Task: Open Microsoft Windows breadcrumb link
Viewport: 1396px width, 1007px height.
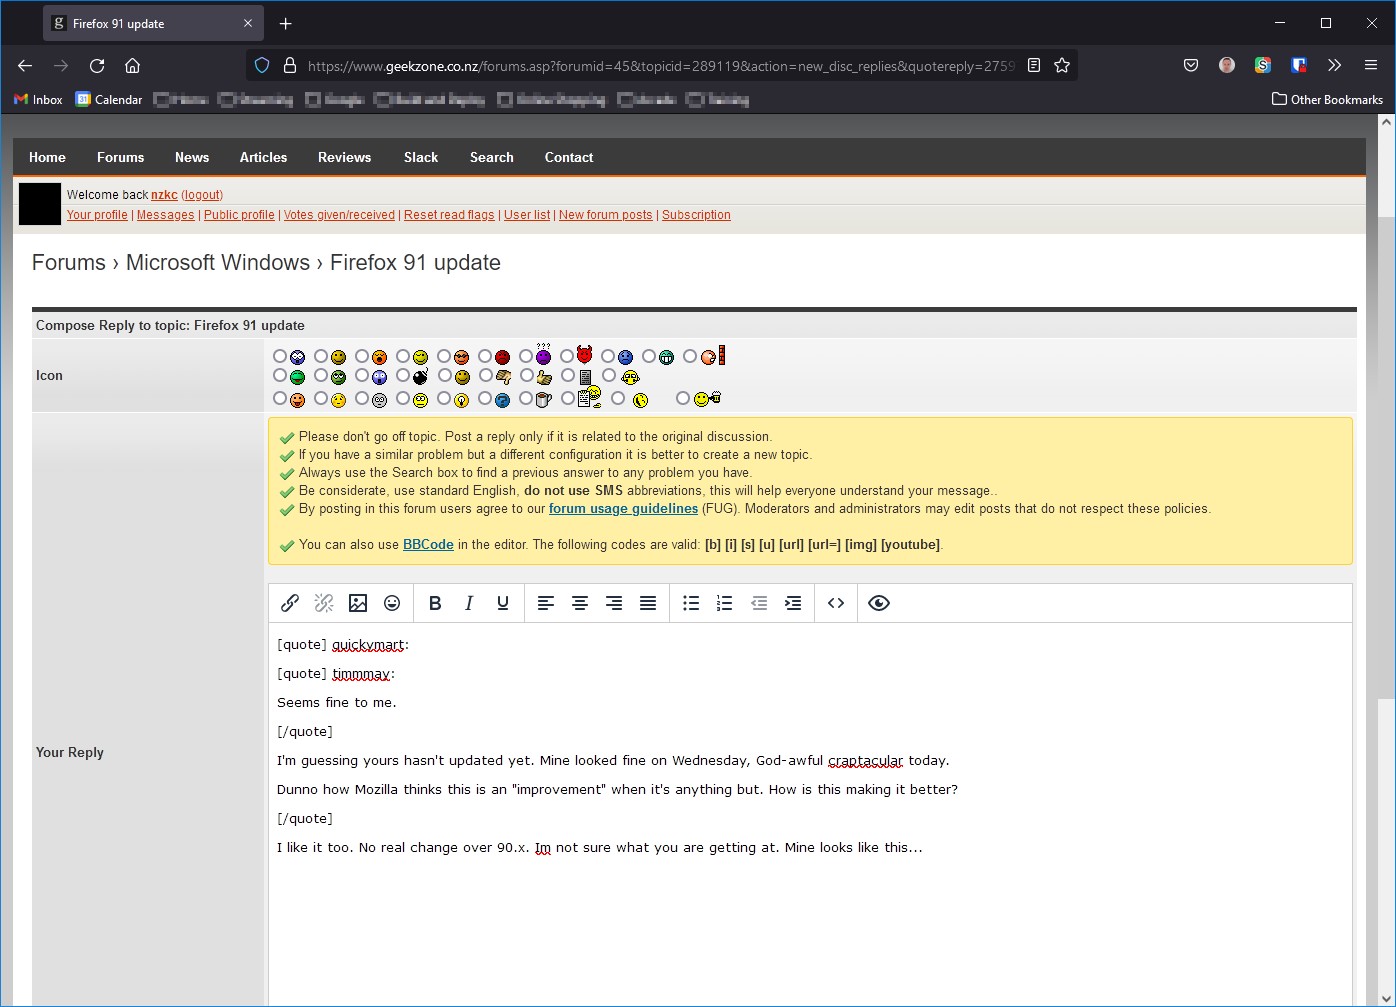Action: pyautogui.click(x=218, y=262)
